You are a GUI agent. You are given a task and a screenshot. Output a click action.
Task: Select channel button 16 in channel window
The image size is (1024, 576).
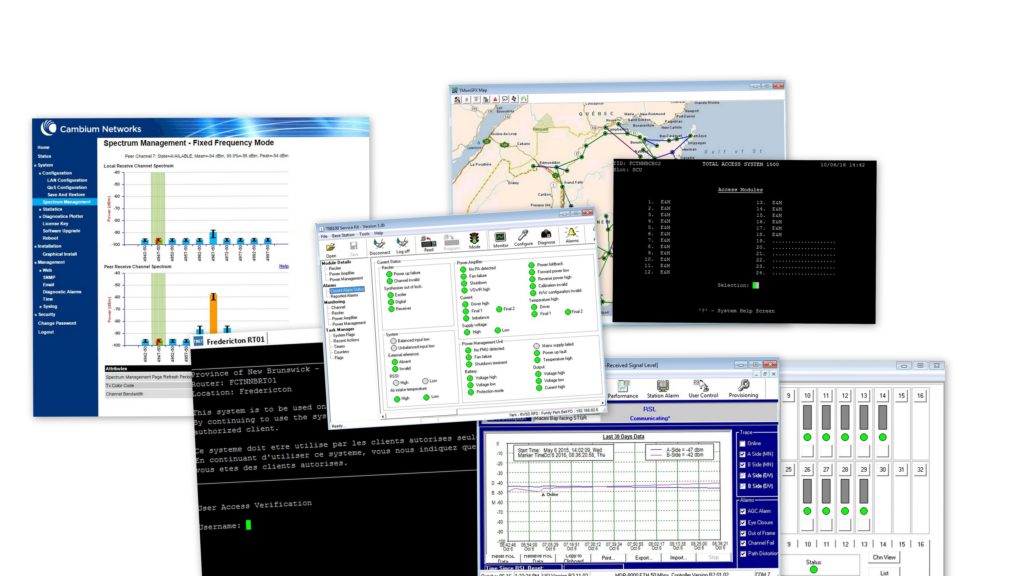click(920, 395)
